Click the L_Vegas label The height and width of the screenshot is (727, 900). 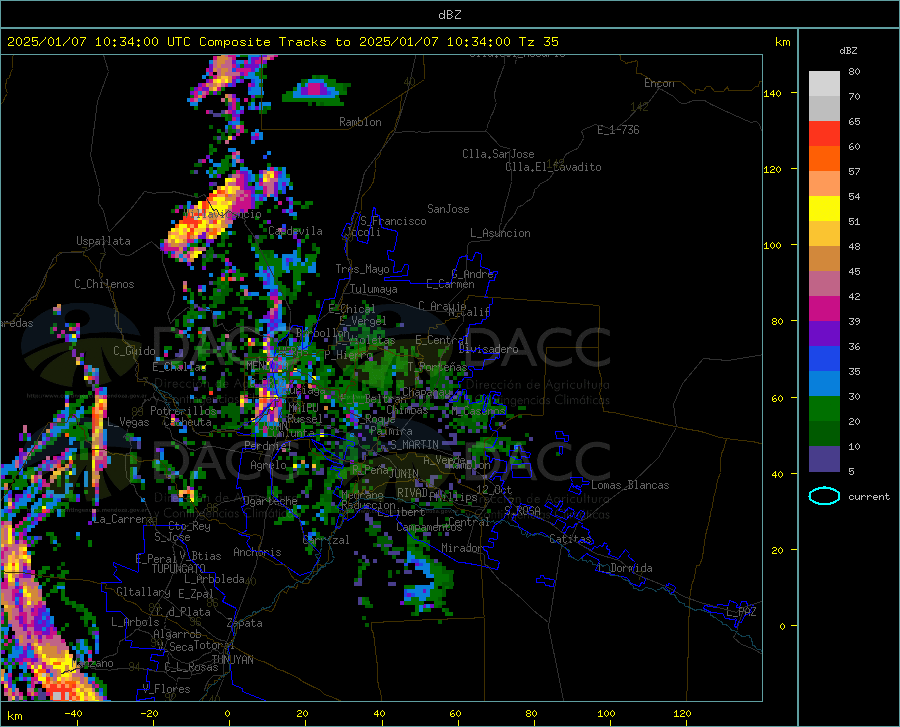point(128,422)
